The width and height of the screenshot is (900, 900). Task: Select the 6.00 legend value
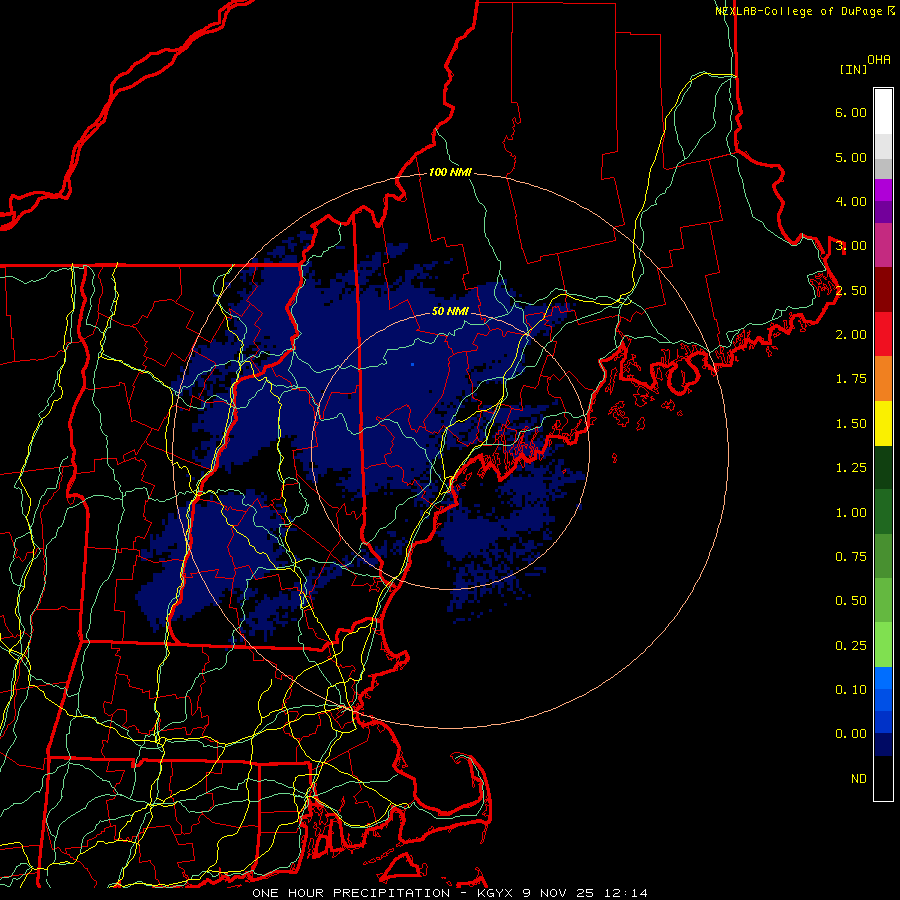pos(851,112)
